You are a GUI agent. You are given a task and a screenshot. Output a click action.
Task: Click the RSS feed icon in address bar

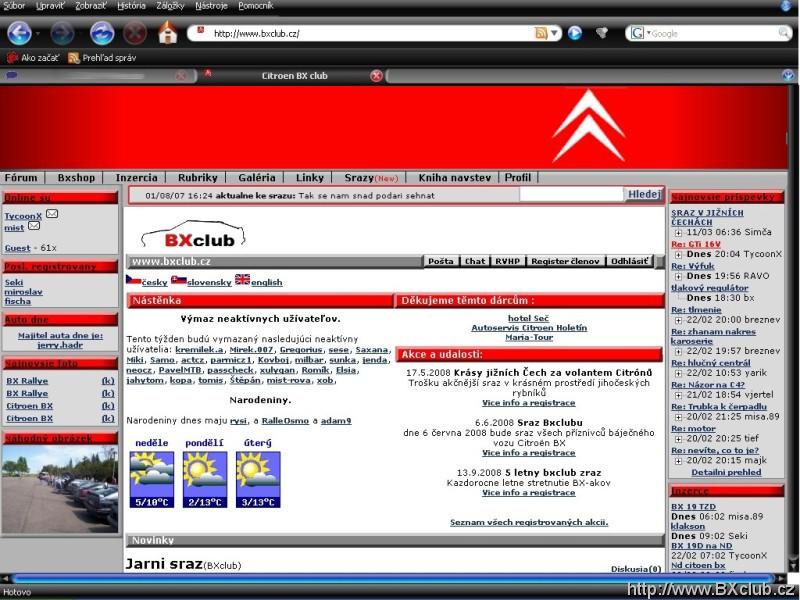[x=541, y=33]
